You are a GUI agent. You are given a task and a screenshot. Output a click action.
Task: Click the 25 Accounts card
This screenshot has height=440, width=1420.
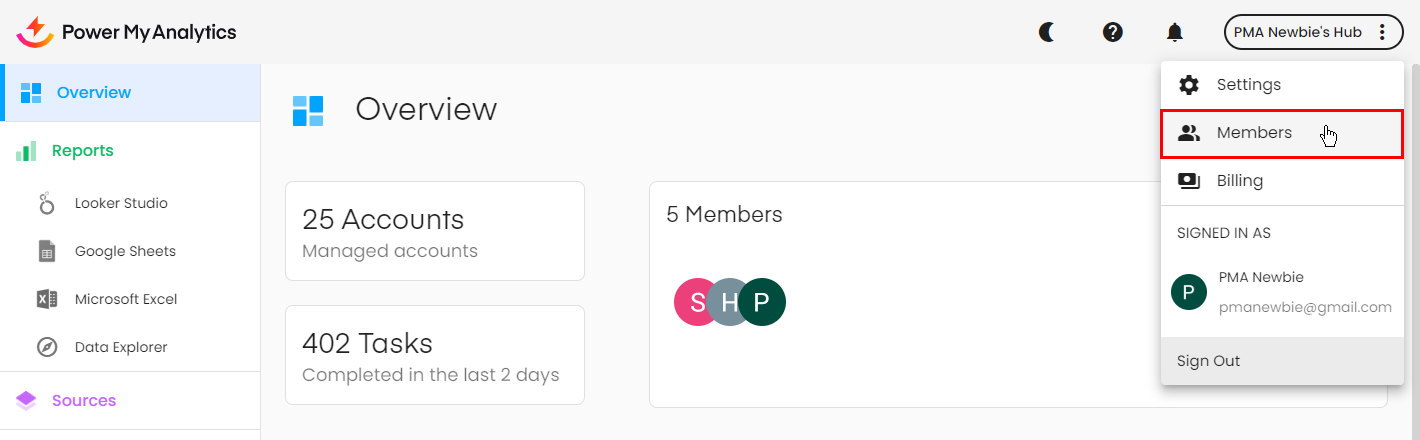434,231
